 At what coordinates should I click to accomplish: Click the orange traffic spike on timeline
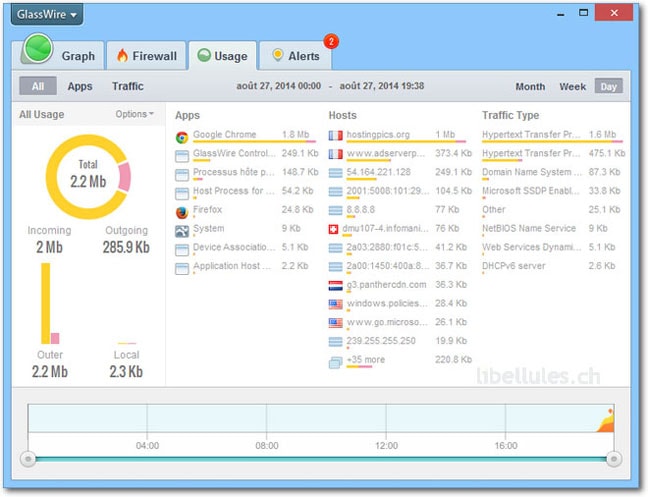[607, 422]
